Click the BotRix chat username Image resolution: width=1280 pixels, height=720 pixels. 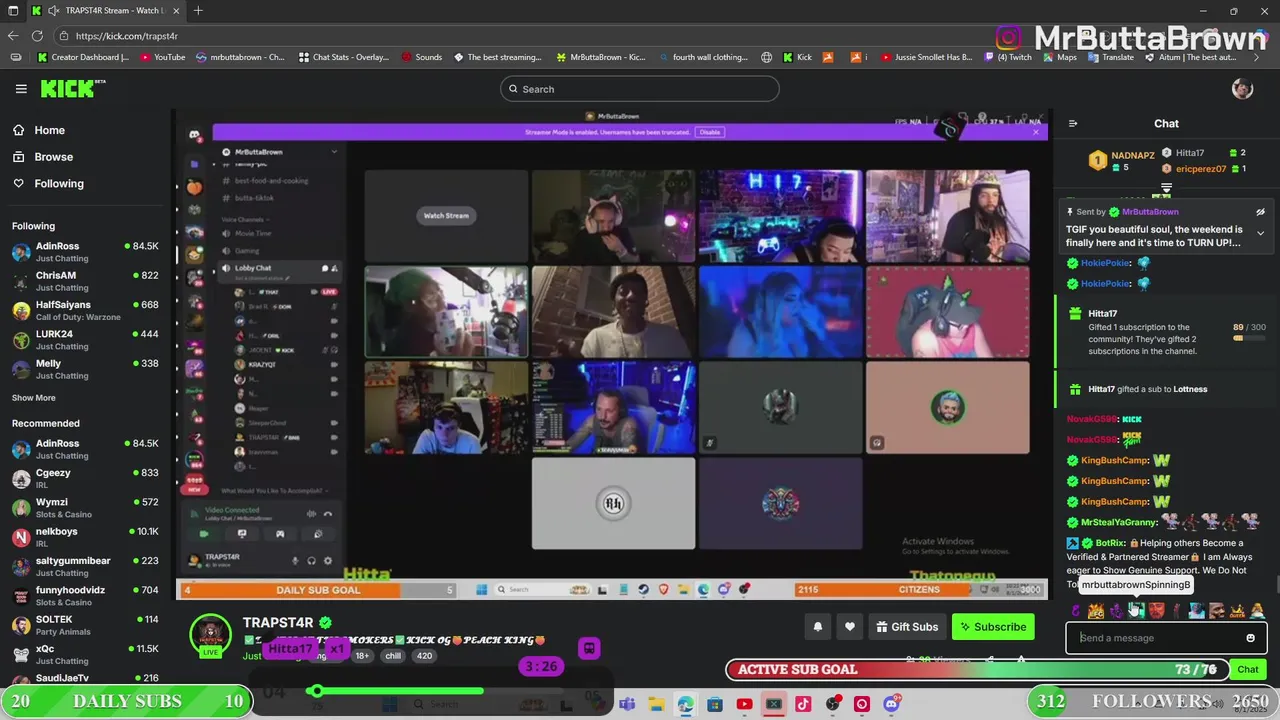[1110, 543]
